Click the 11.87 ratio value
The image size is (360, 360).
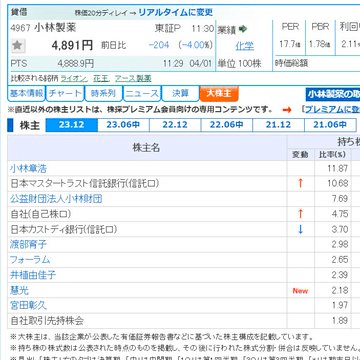coord(338,168)
